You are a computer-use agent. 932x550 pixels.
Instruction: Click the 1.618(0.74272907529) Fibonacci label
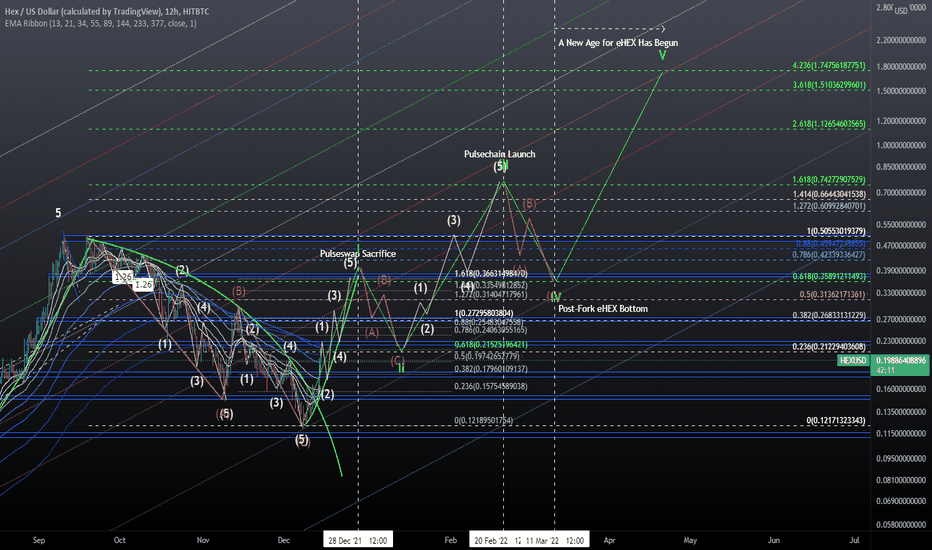pyautogui.click(x=829, y=180)
